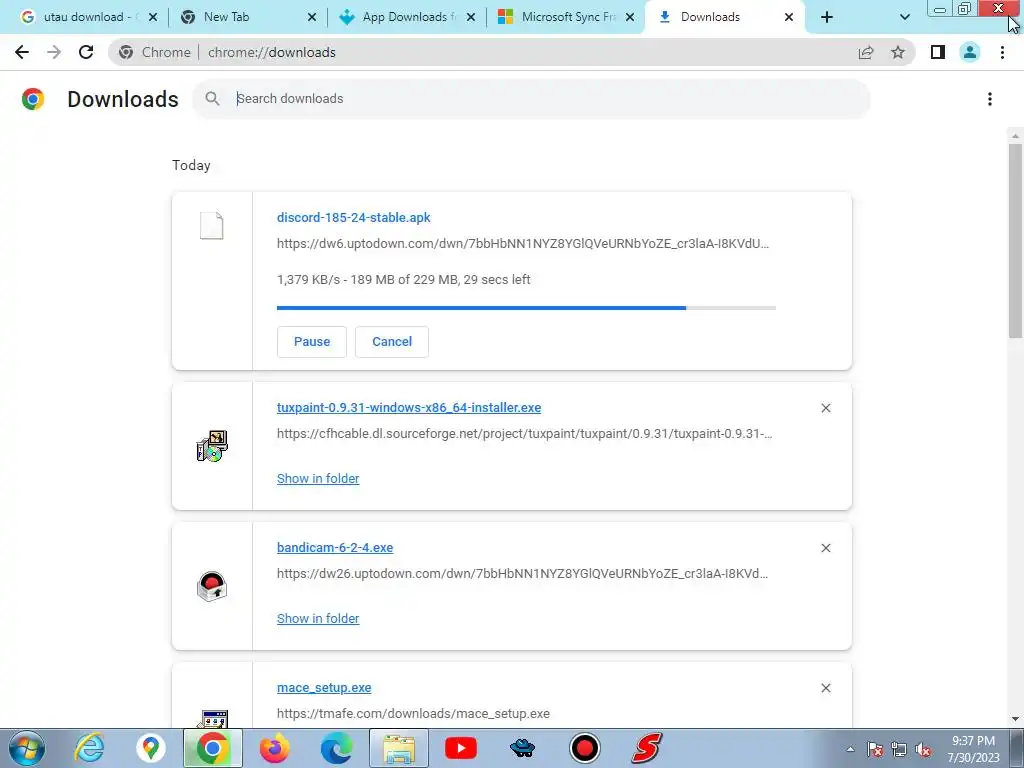1024x768 pixels.
Task: Click the tmafe.com mace_setup URL text
Action: coord(413,714)
